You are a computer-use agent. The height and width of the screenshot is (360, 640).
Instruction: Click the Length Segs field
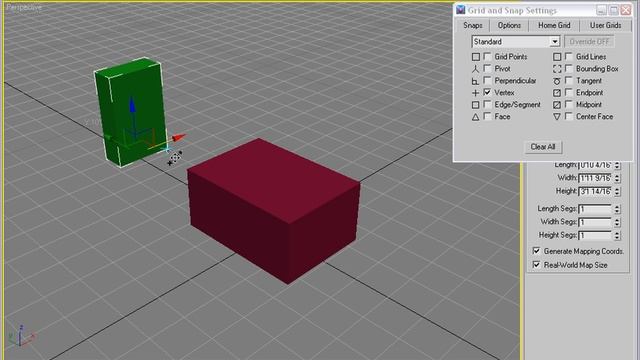(595, 209)
